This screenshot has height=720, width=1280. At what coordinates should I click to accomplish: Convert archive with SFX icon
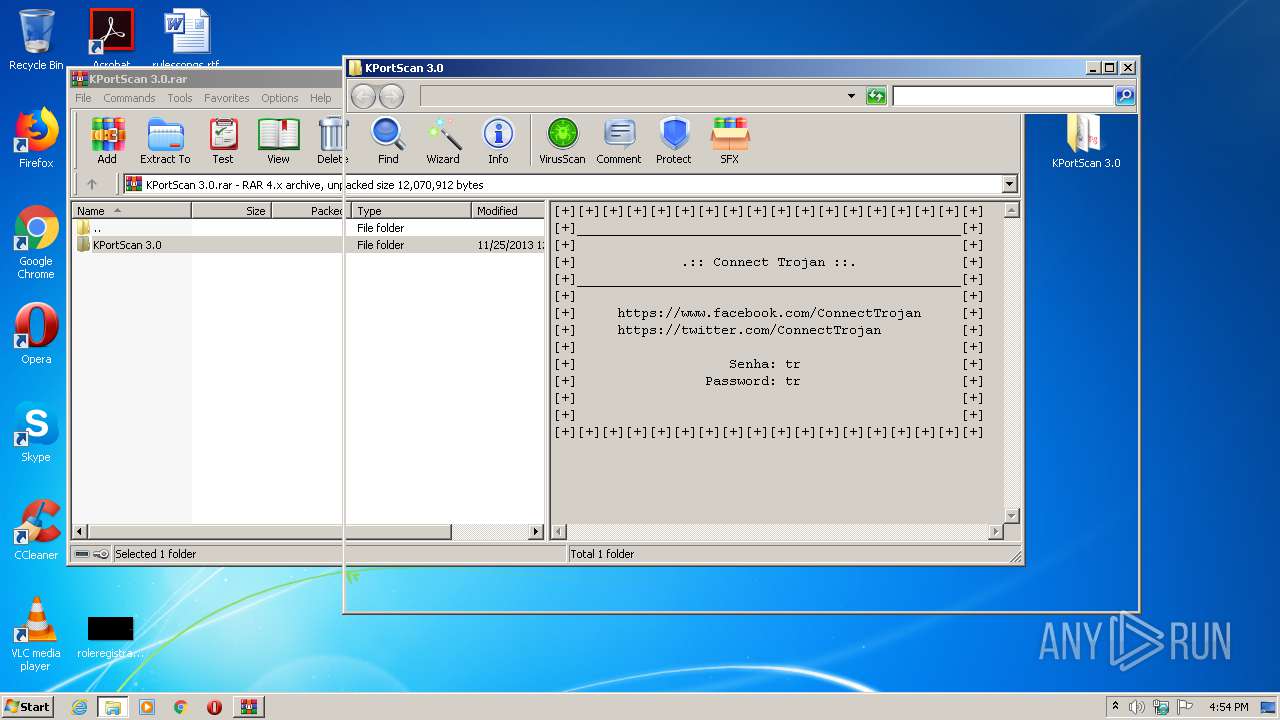point(730,140)
